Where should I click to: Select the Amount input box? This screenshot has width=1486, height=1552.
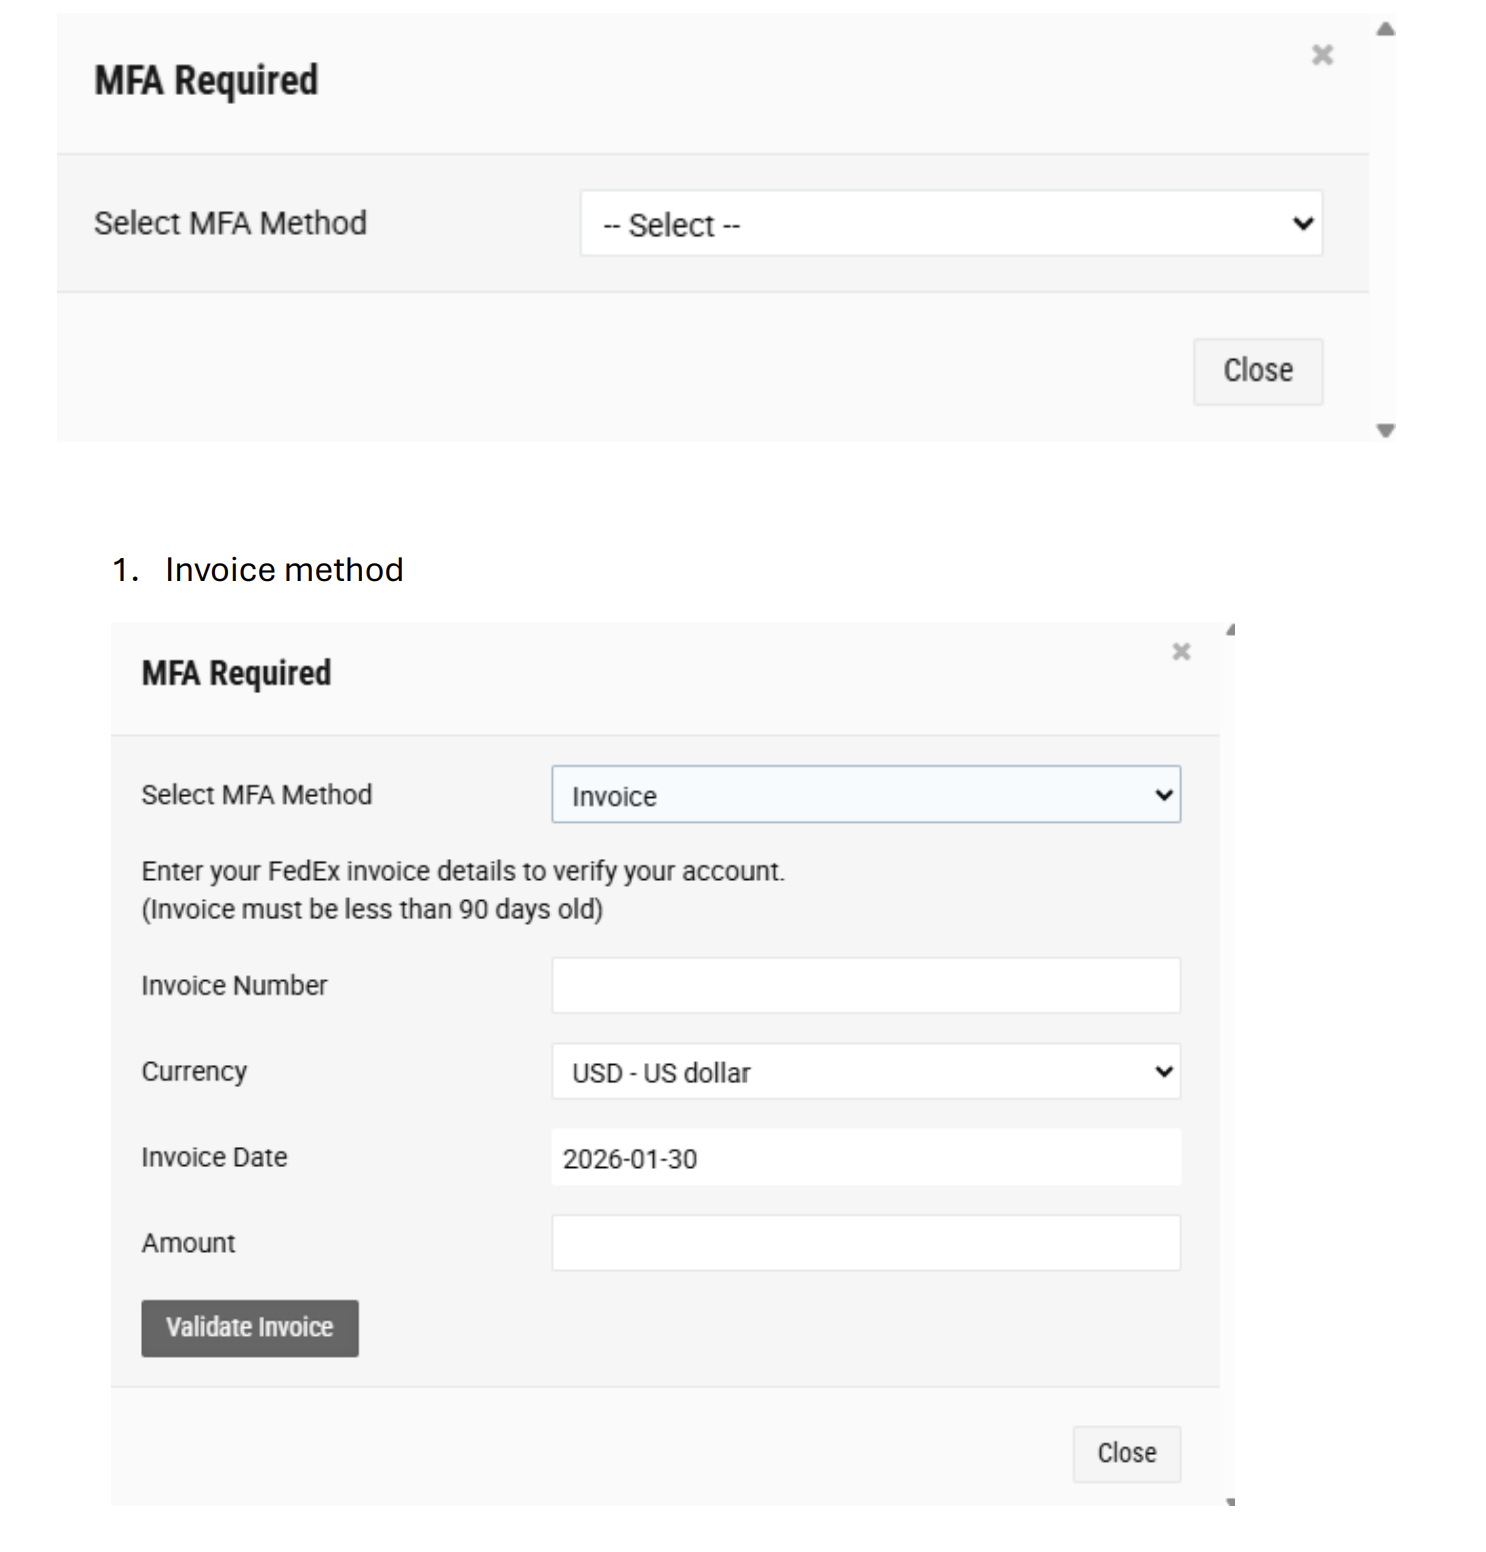coord(865,1243)
